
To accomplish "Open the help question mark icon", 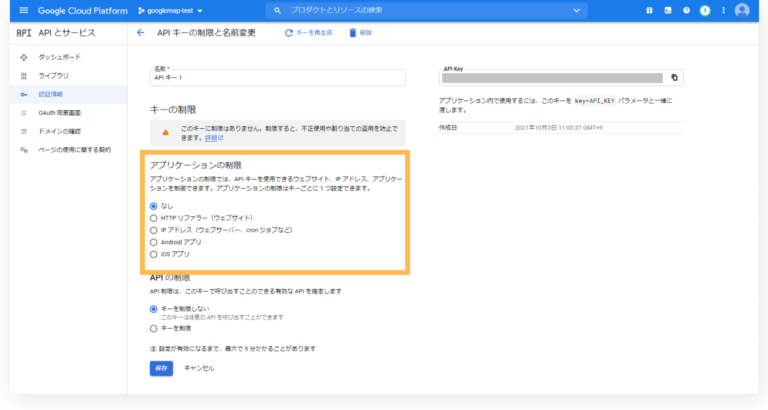I will click(x=686, y=10).
